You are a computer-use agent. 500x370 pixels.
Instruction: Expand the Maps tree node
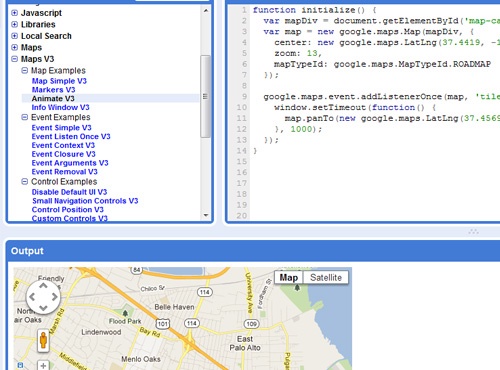pos(14,47)
